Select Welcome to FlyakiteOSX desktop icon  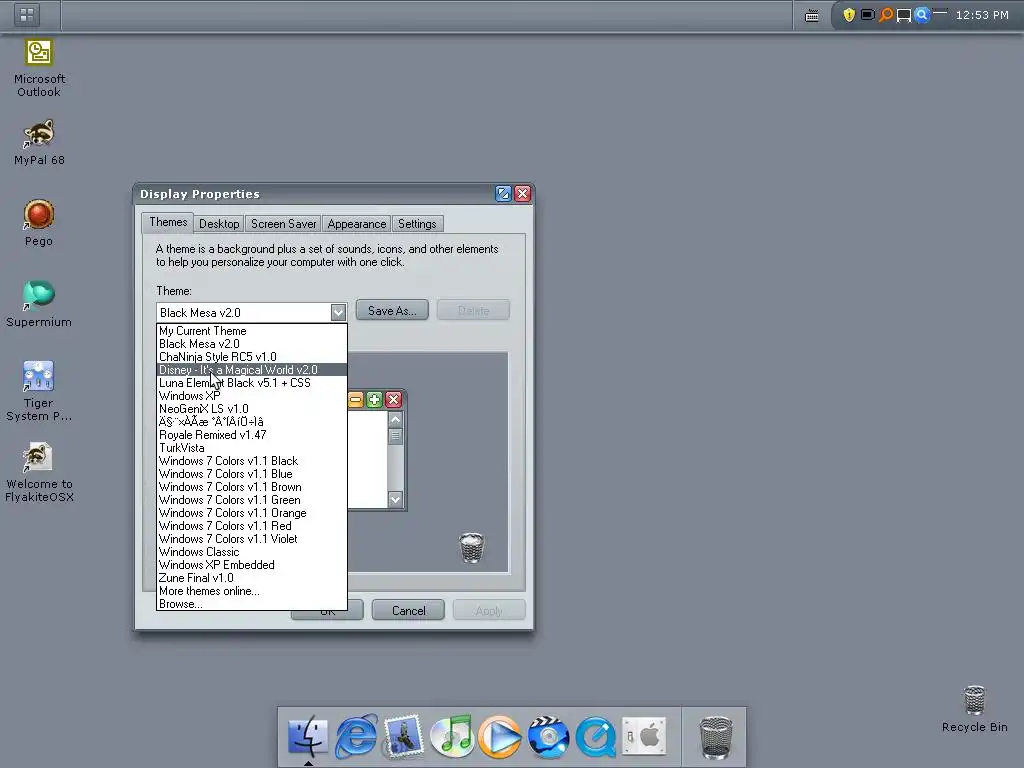coord(39,472)
